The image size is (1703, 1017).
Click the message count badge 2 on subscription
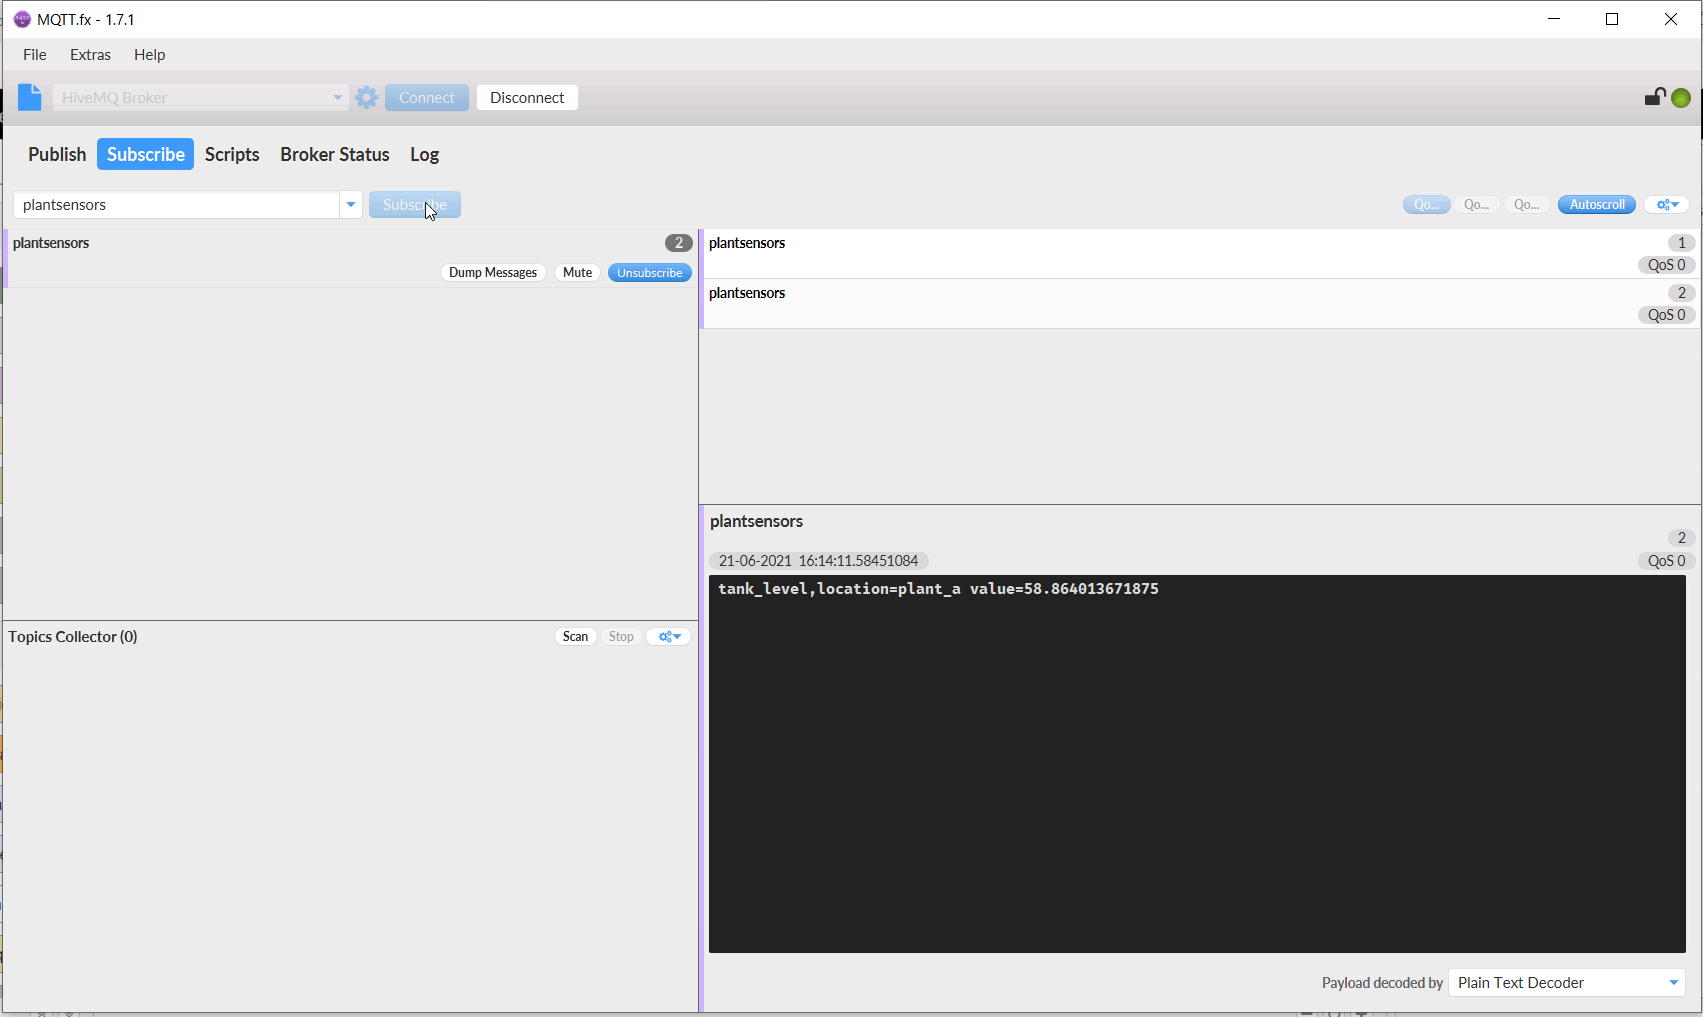pyautogui.click(x=679, y=243)
